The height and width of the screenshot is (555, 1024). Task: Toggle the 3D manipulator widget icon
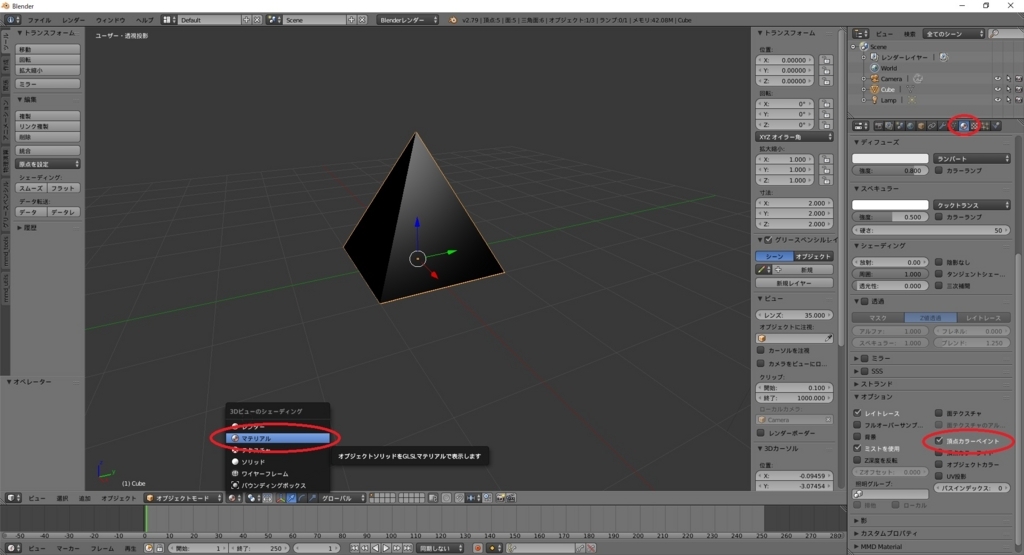[281, 498]
